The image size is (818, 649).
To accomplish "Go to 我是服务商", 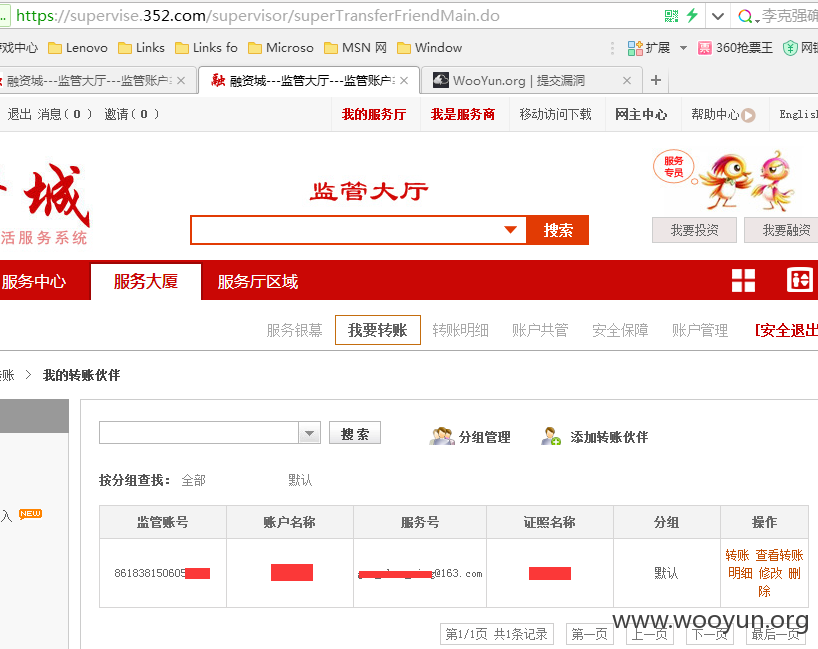I will click(463, 114).
